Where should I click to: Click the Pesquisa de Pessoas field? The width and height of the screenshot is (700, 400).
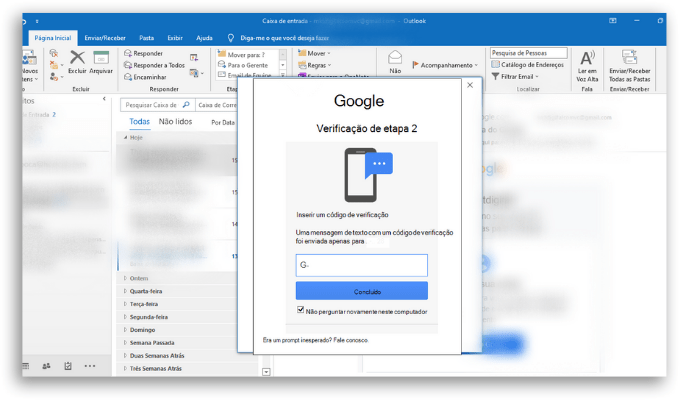point(529,53)
